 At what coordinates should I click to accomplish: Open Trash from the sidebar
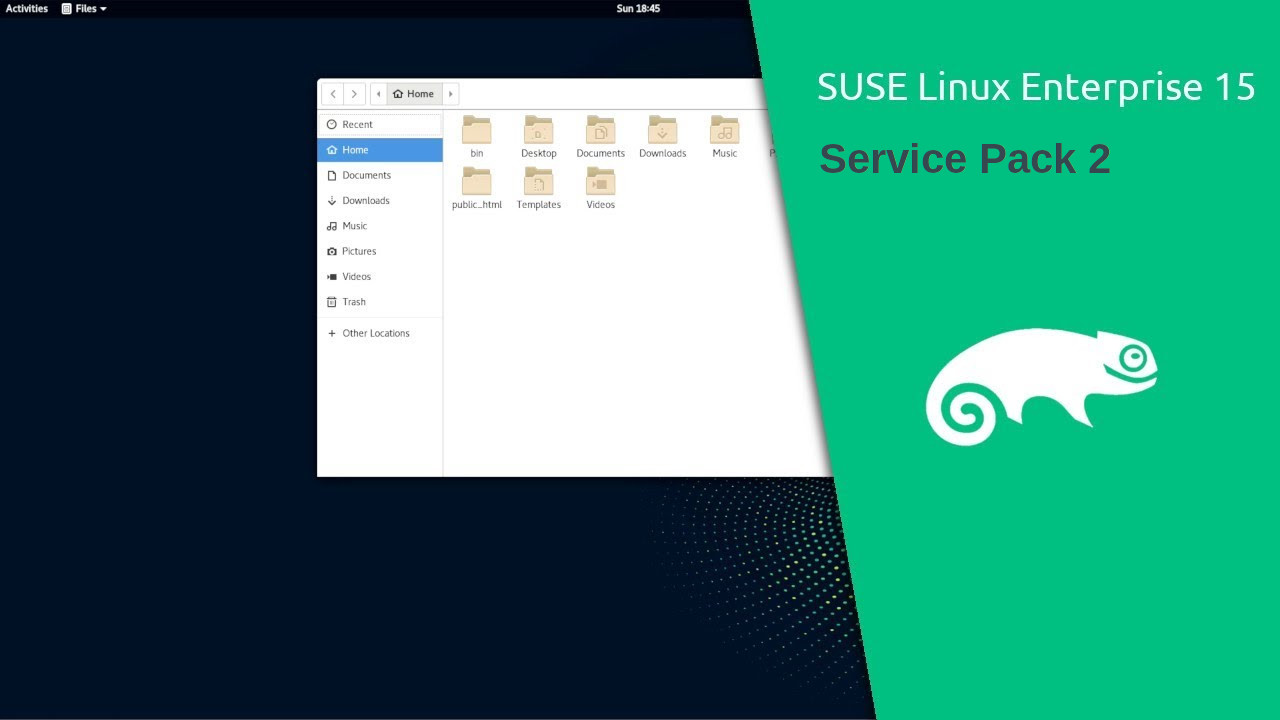click(x=380, y=302)
